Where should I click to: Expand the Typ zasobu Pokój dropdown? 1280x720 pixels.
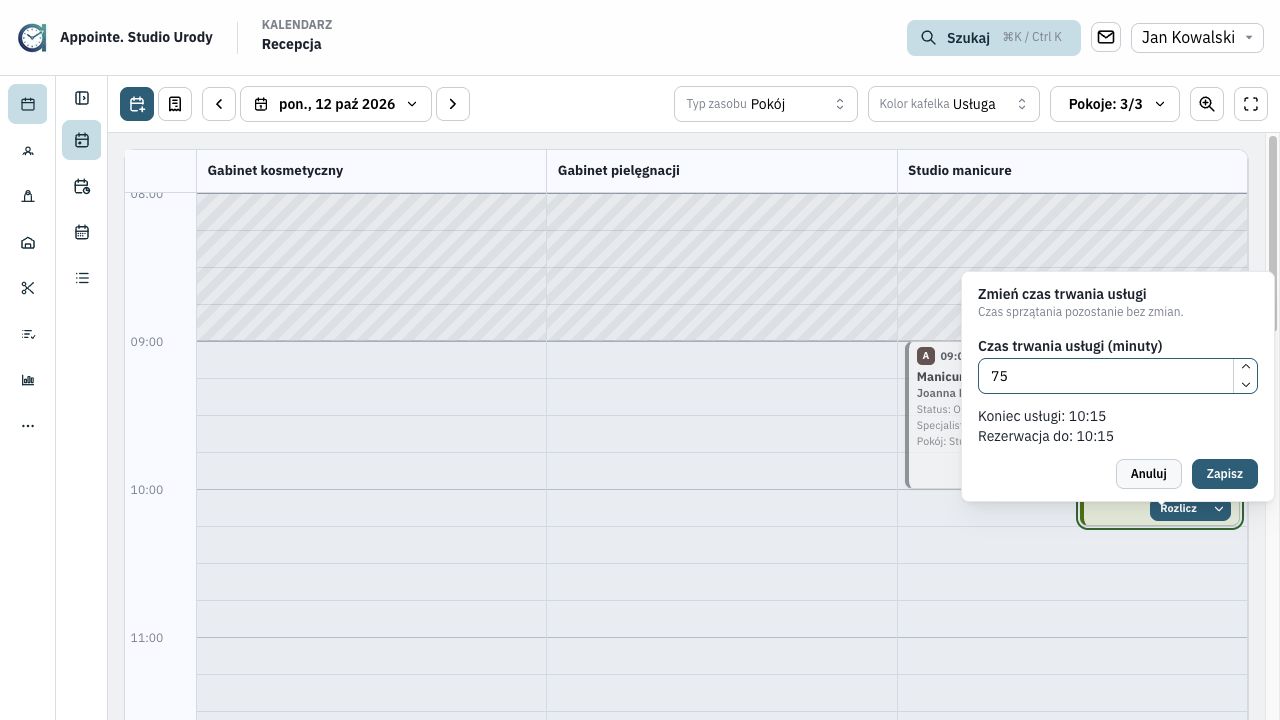coord(766,104)
